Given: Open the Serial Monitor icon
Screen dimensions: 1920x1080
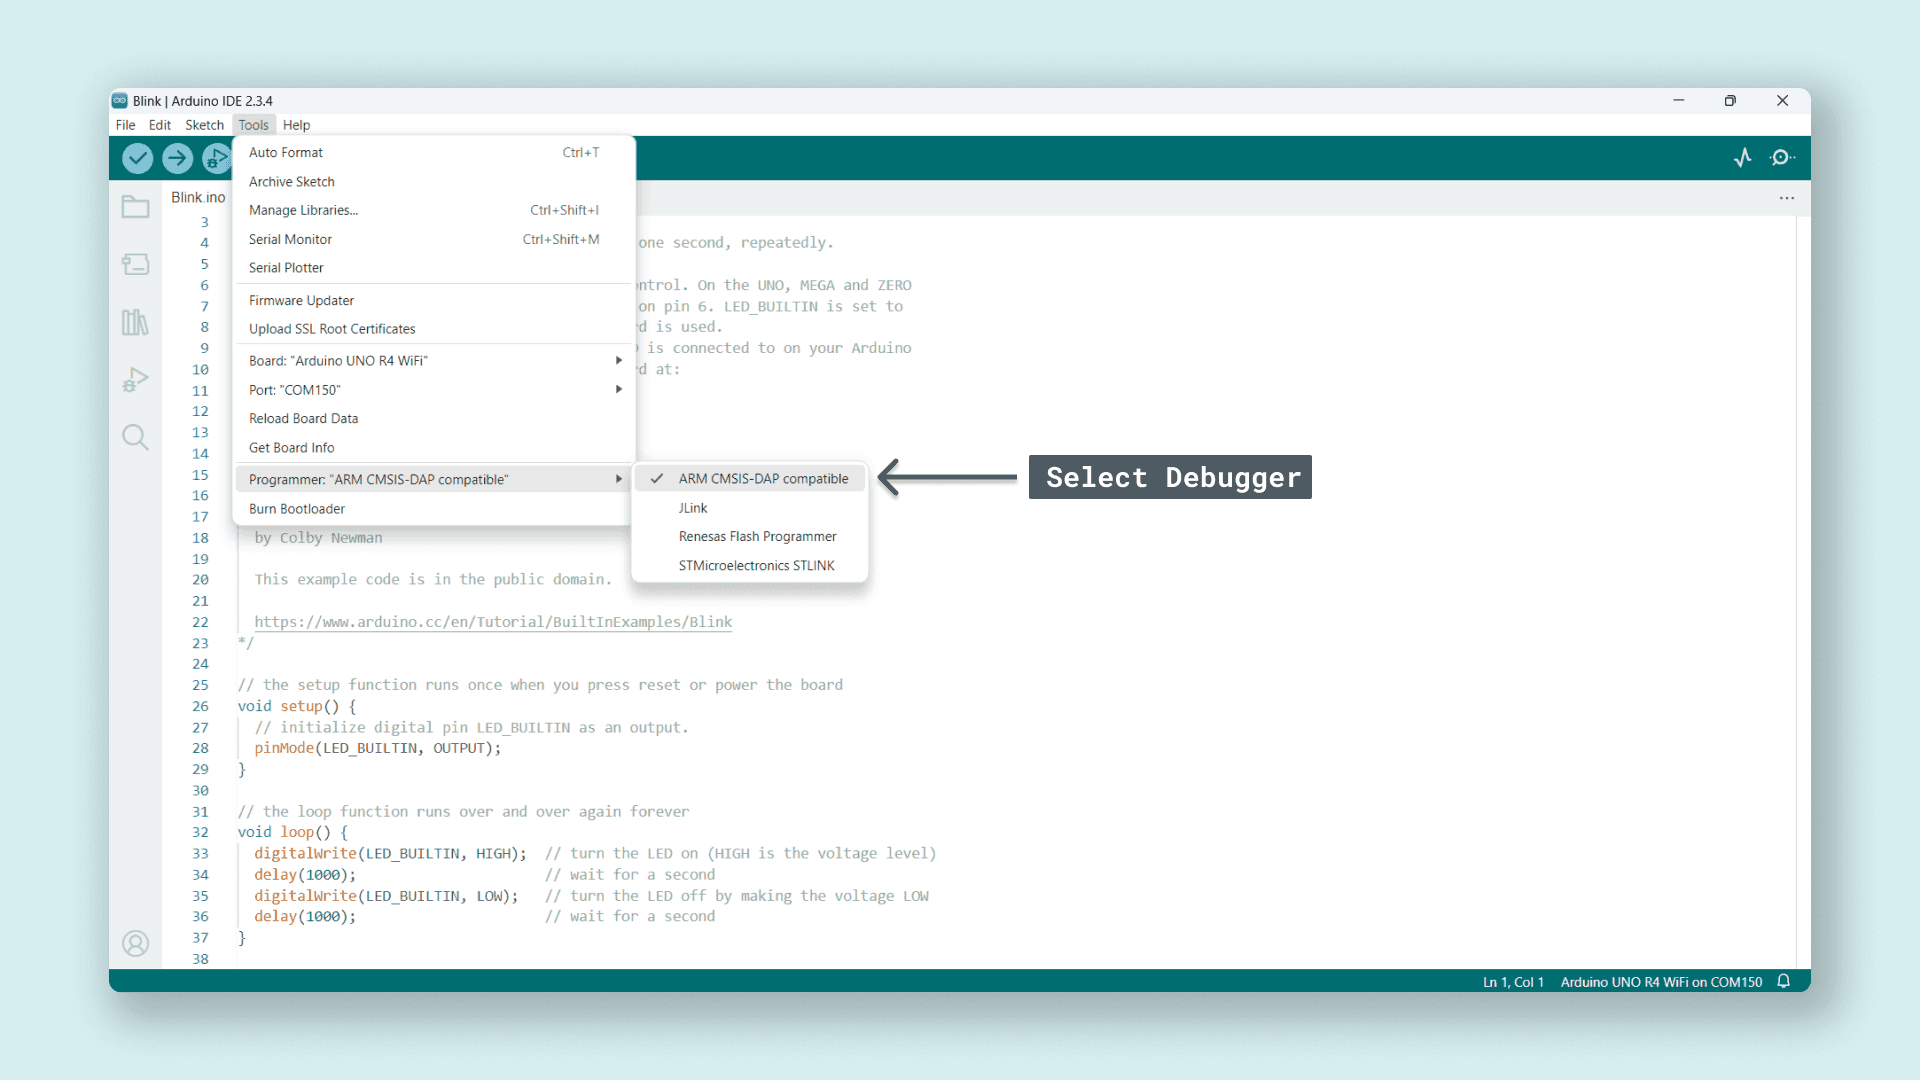Looking at the screenshot, I should coord(1784,158).
